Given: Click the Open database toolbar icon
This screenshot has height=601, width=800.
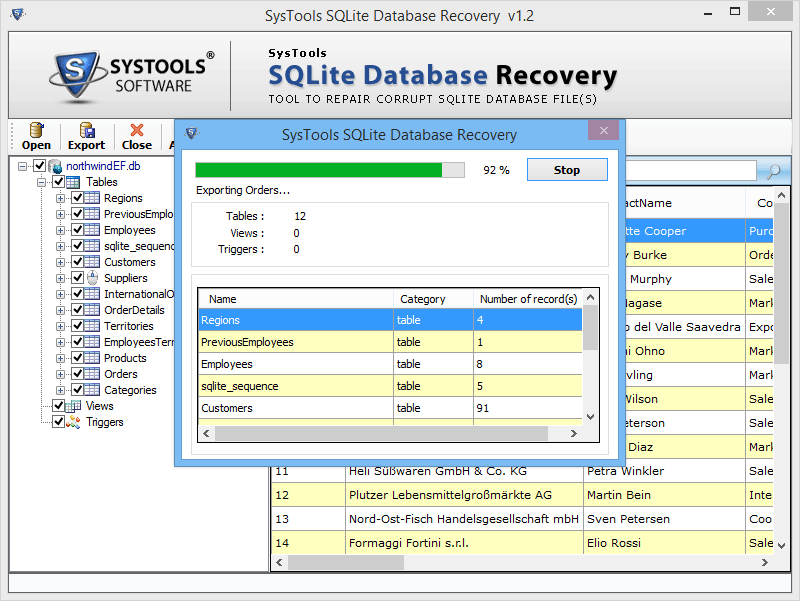Looking at the screenshot, I should (x=36, y=130).
